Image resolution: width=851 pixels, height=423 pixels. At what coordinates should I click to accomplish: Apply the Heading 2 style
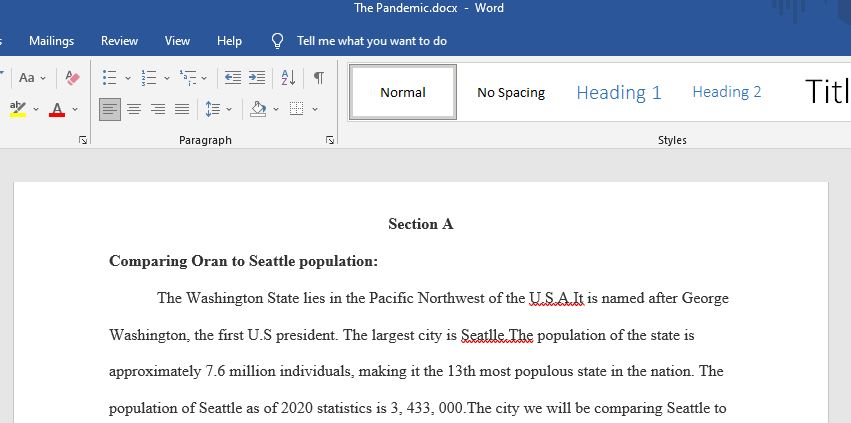727,92
